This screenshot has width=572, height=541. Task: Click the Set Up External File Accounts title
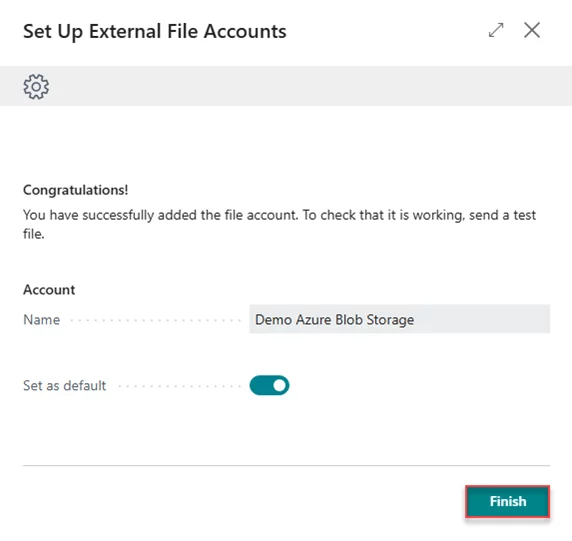(155, 31)
